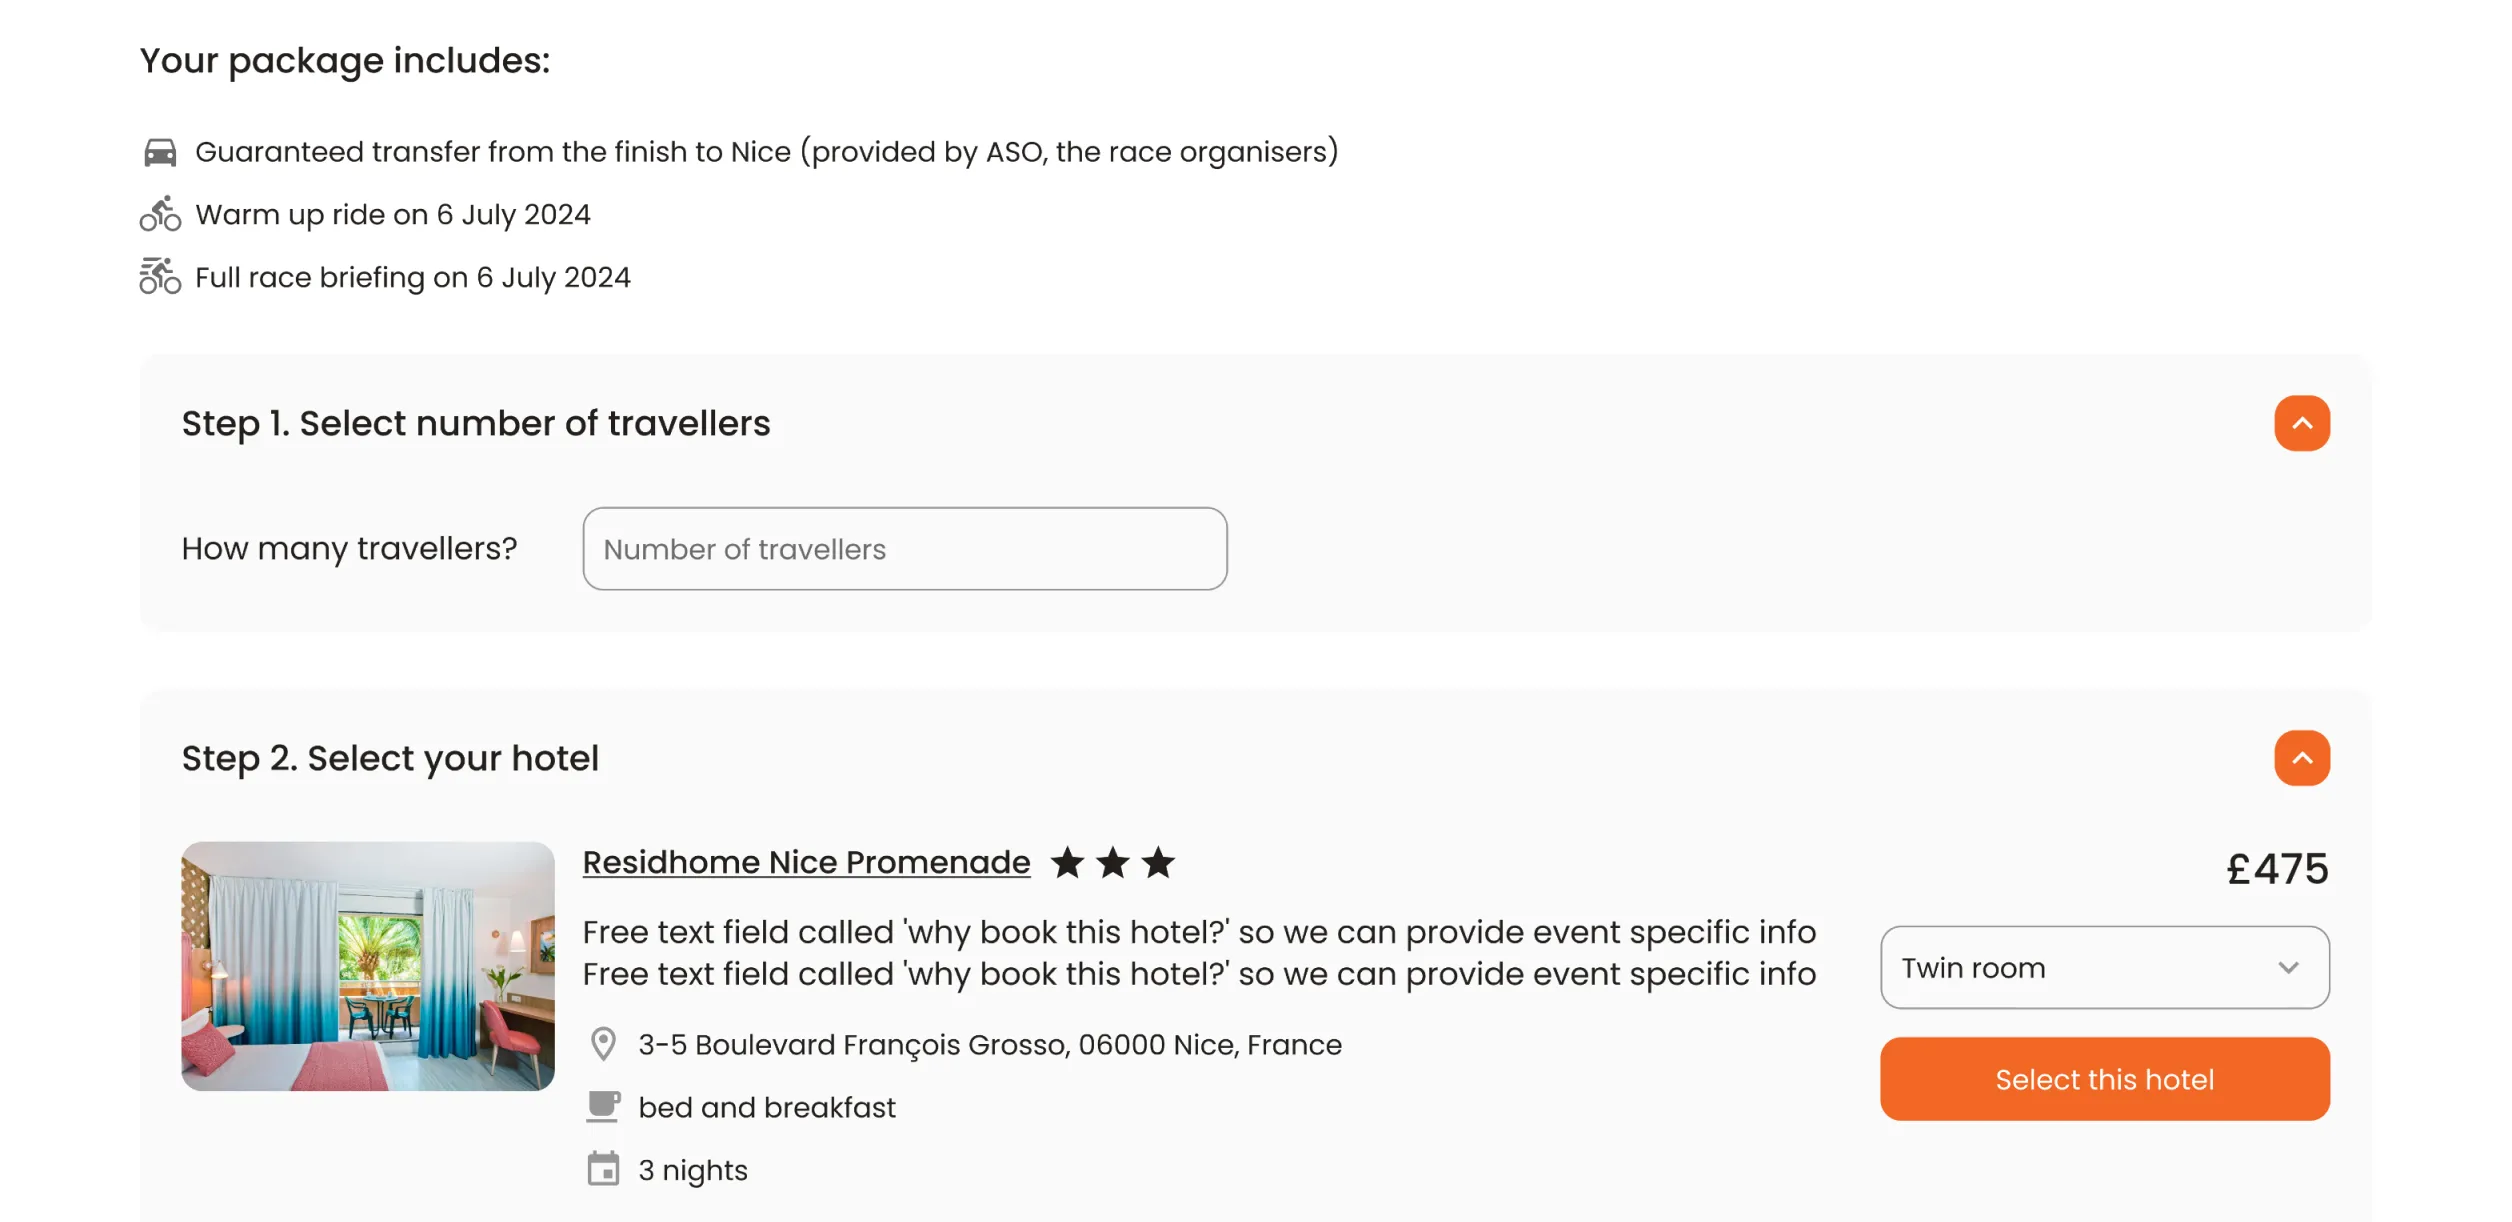Click the location pin icon beside the address
Viewport: 2512px width, 1222px height.
pyautogui.click(x=603, y=1044)
